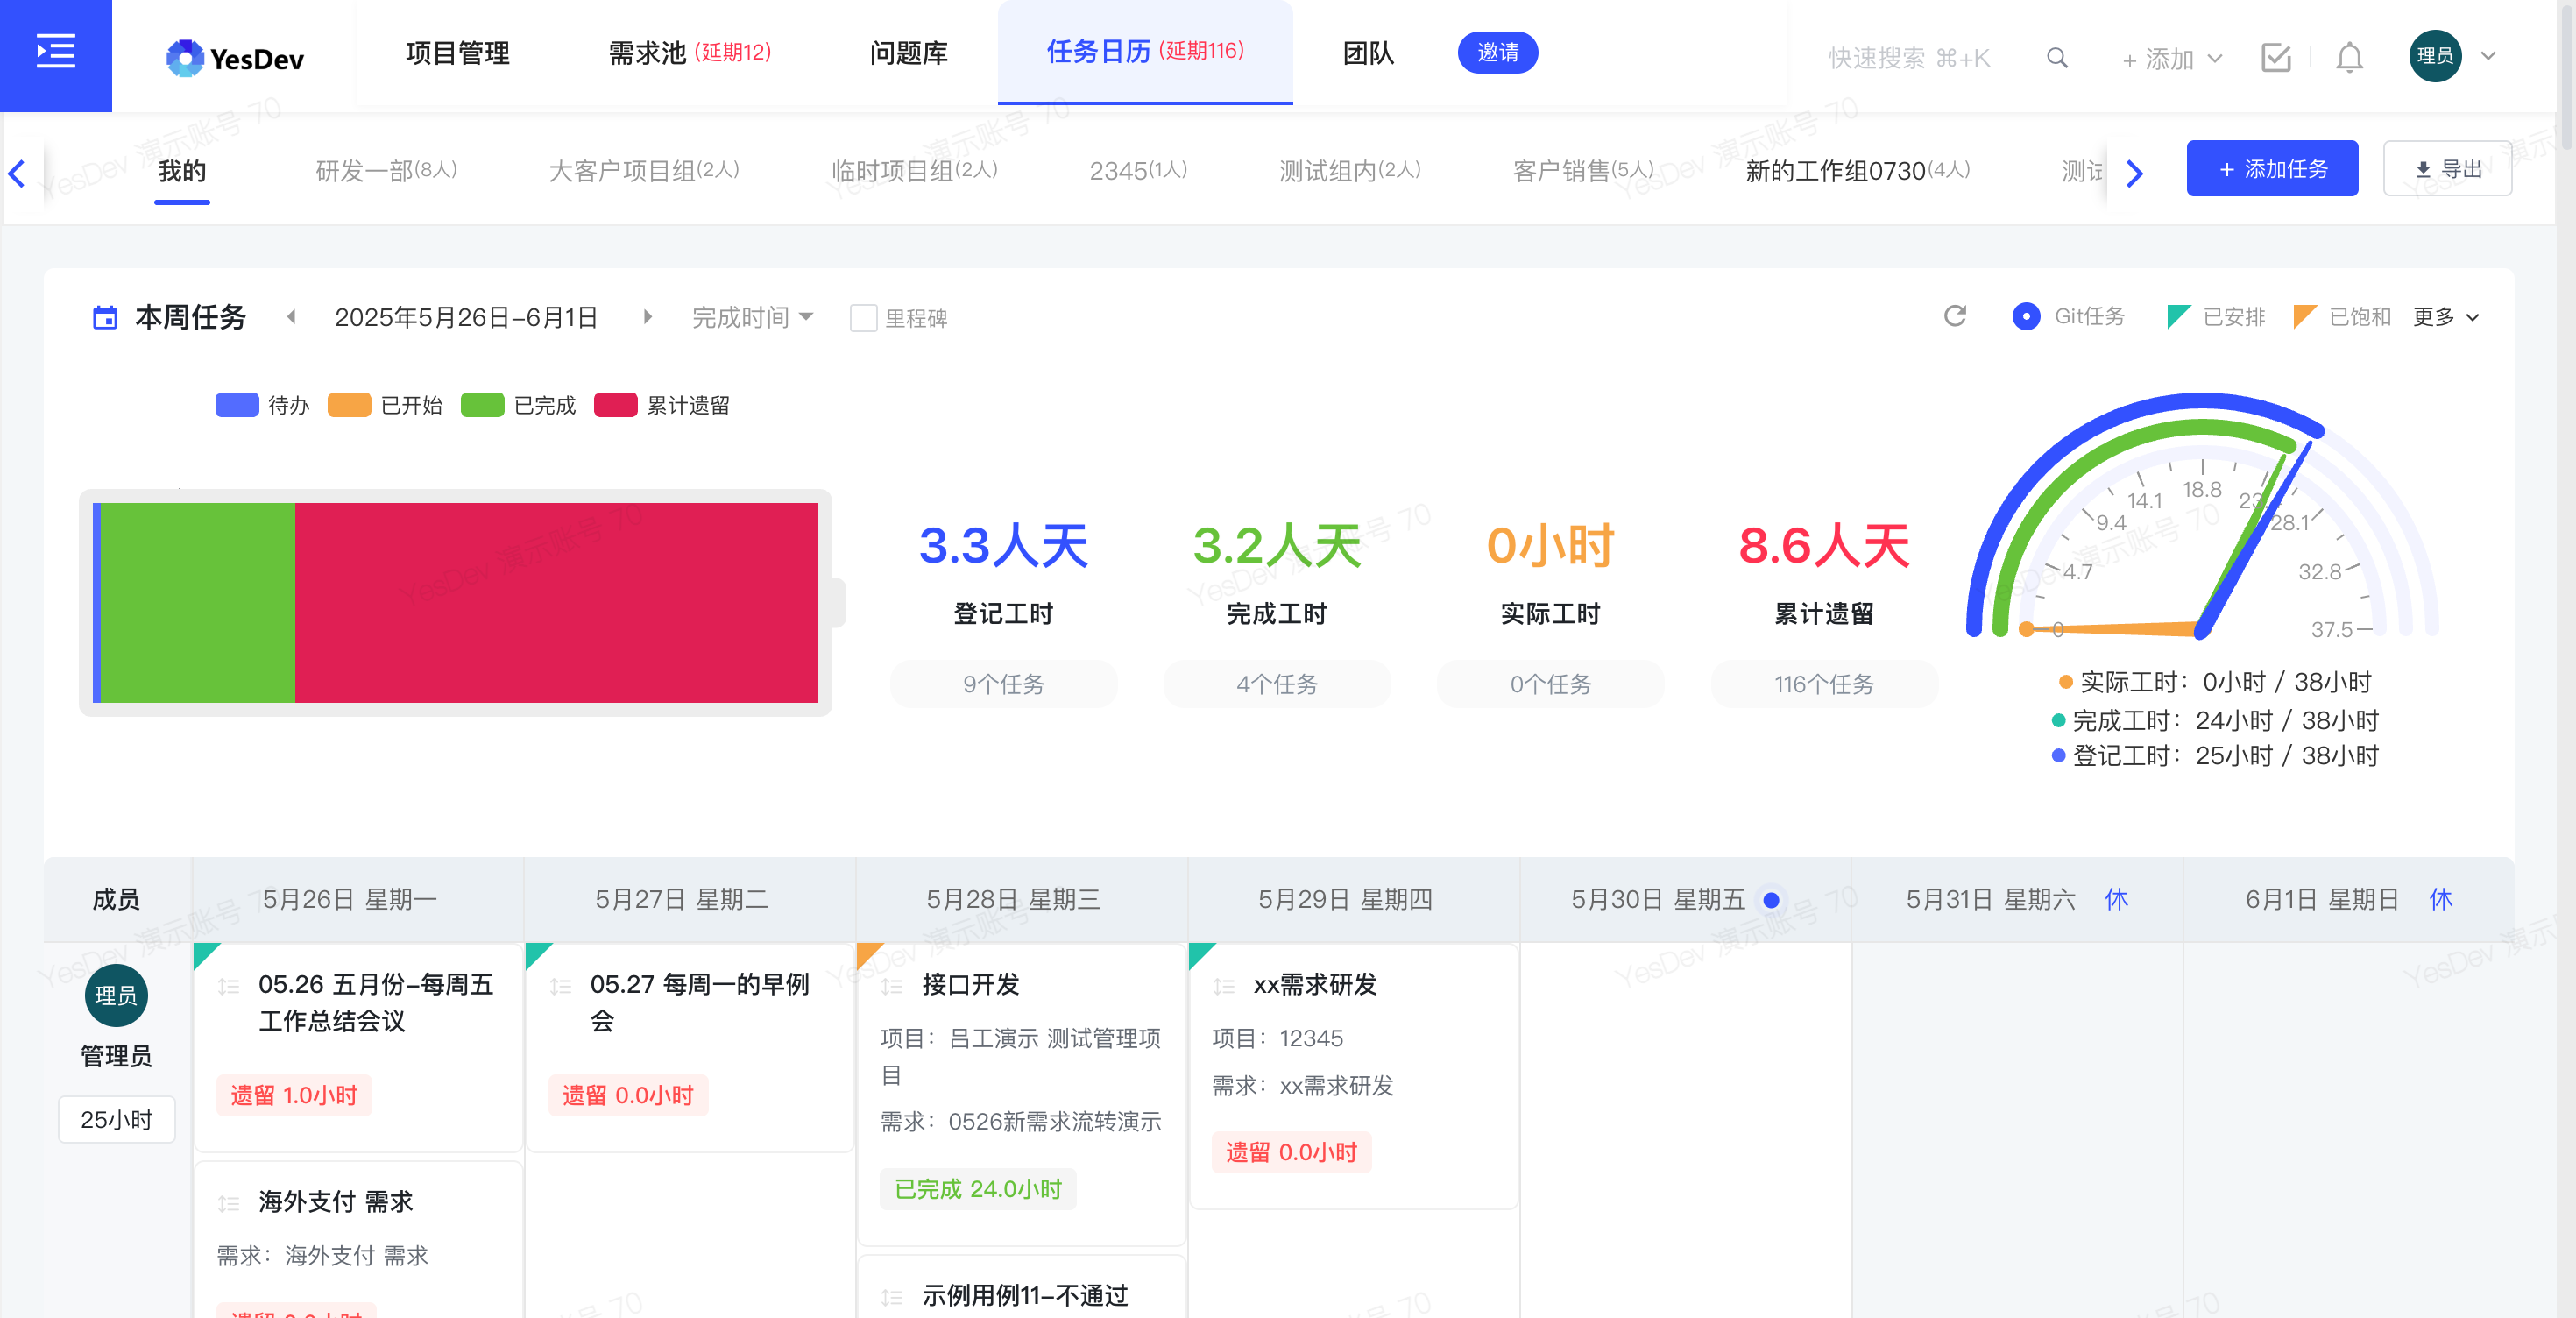
Task: Click the 管理员 member avatar in calendar
Action: (116, 995)
